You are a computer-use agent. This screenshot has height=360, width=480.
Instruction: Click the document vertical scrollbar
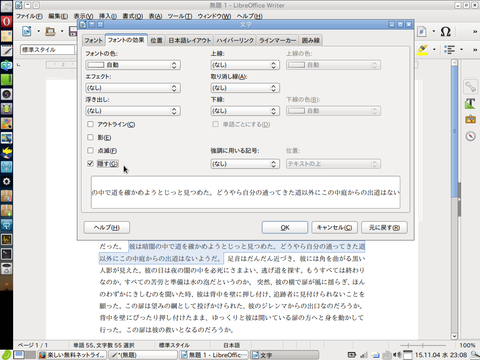(x=454, y=199)
